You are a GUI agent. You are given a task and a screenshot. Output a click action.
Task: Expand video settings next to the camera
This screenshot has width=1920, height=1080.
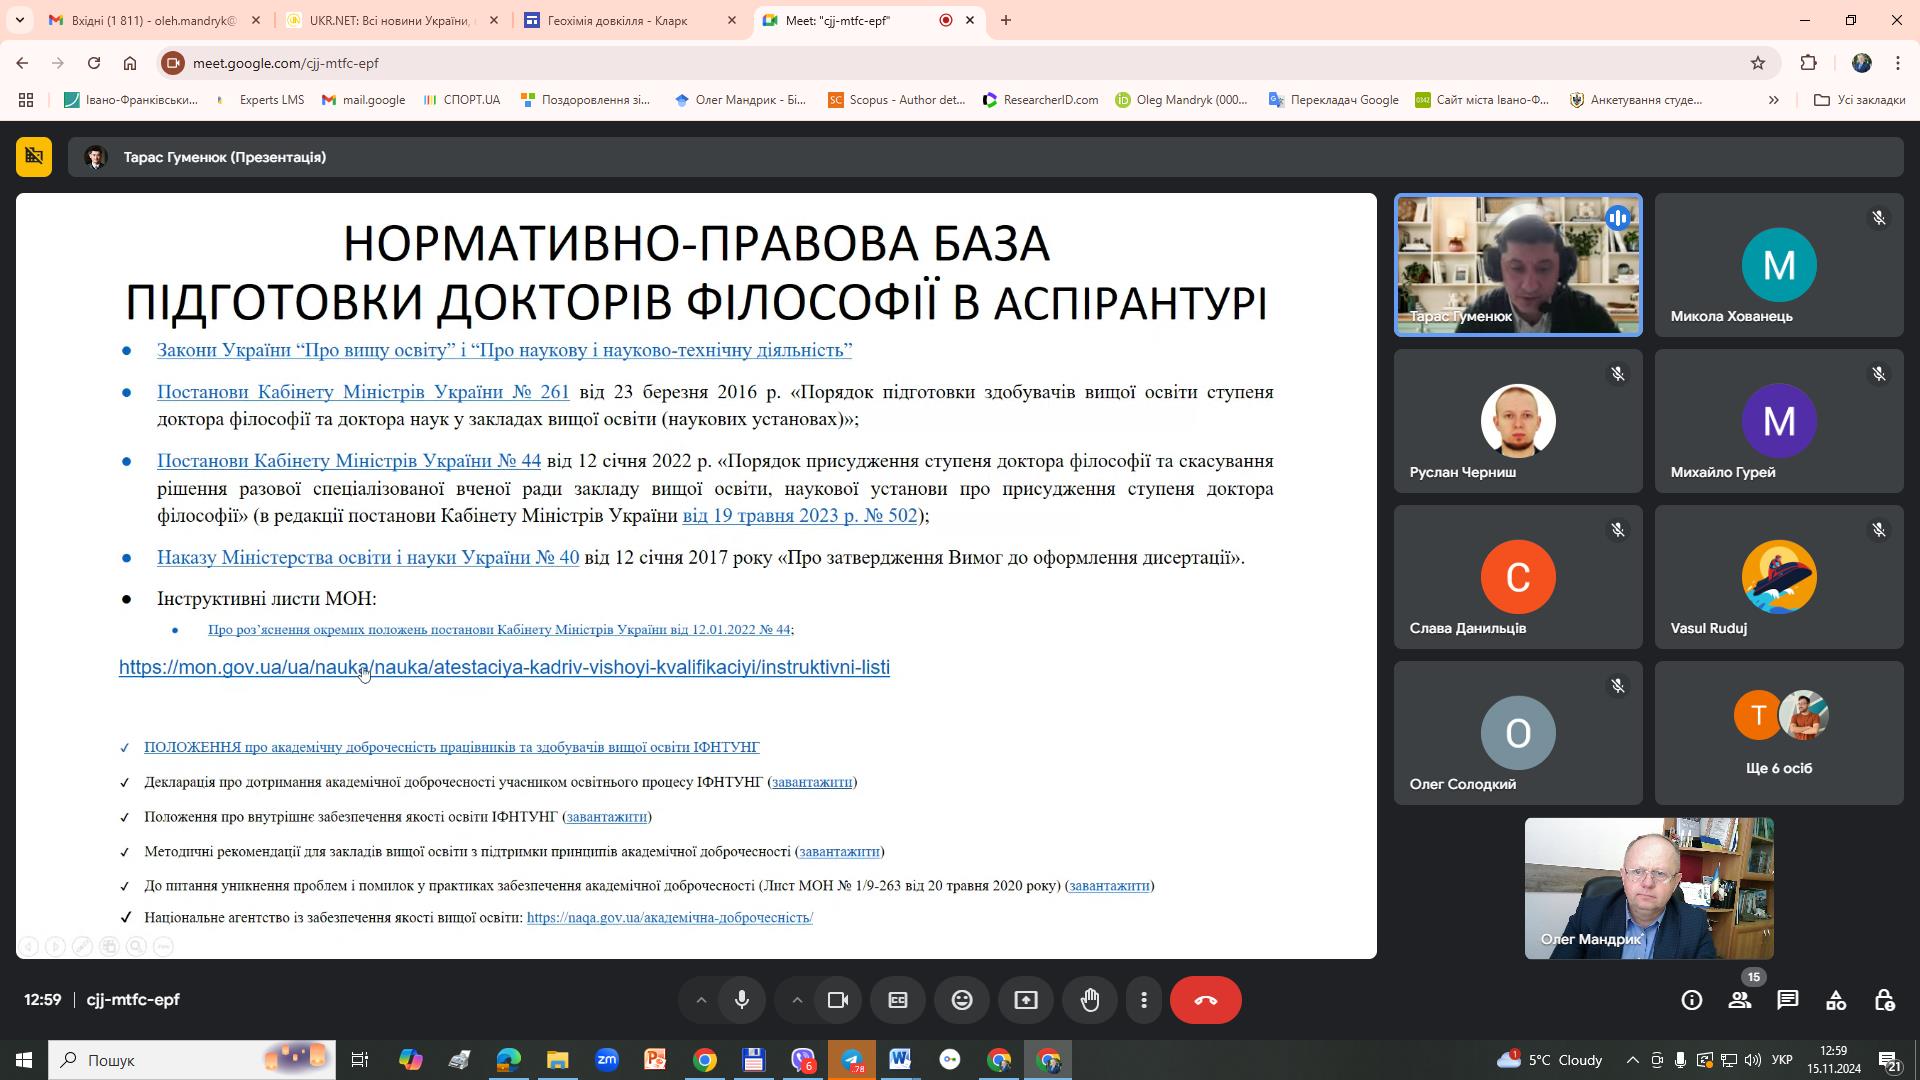(797, 999)
